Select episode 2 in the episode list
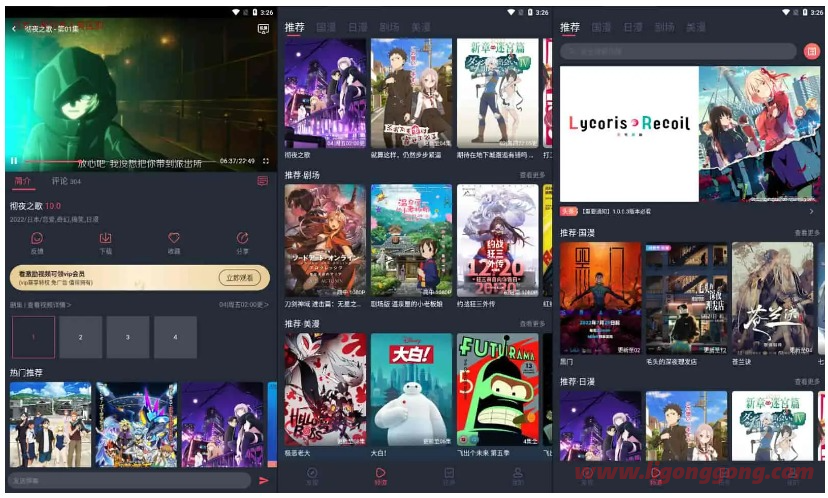The image size is (828, 498). tap(80, 337)
